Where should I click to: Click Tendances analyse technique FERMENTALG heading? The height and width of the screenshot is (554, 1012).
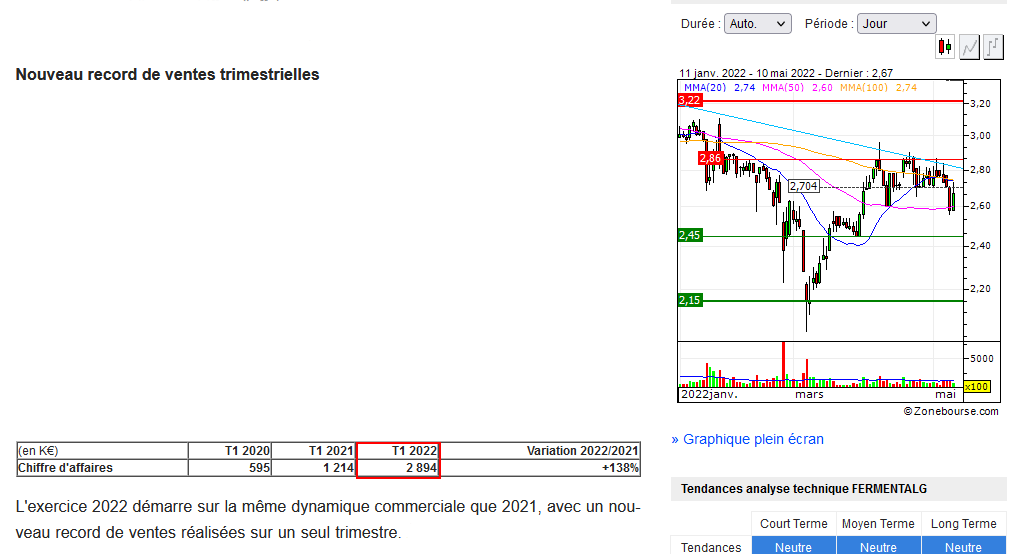804,489
